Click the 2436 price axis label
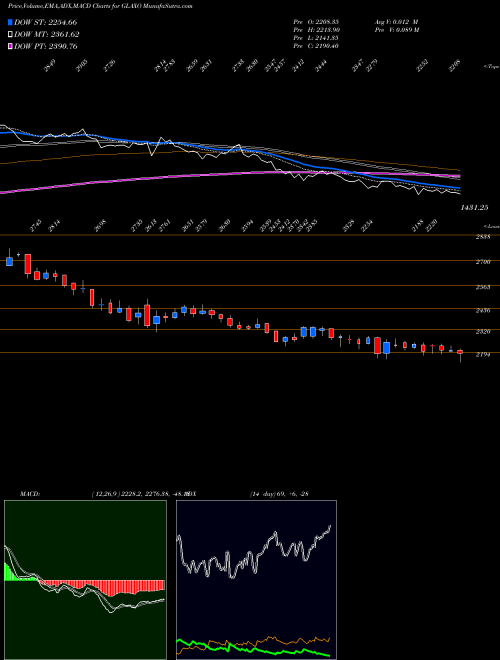 (x=482, y=310)
